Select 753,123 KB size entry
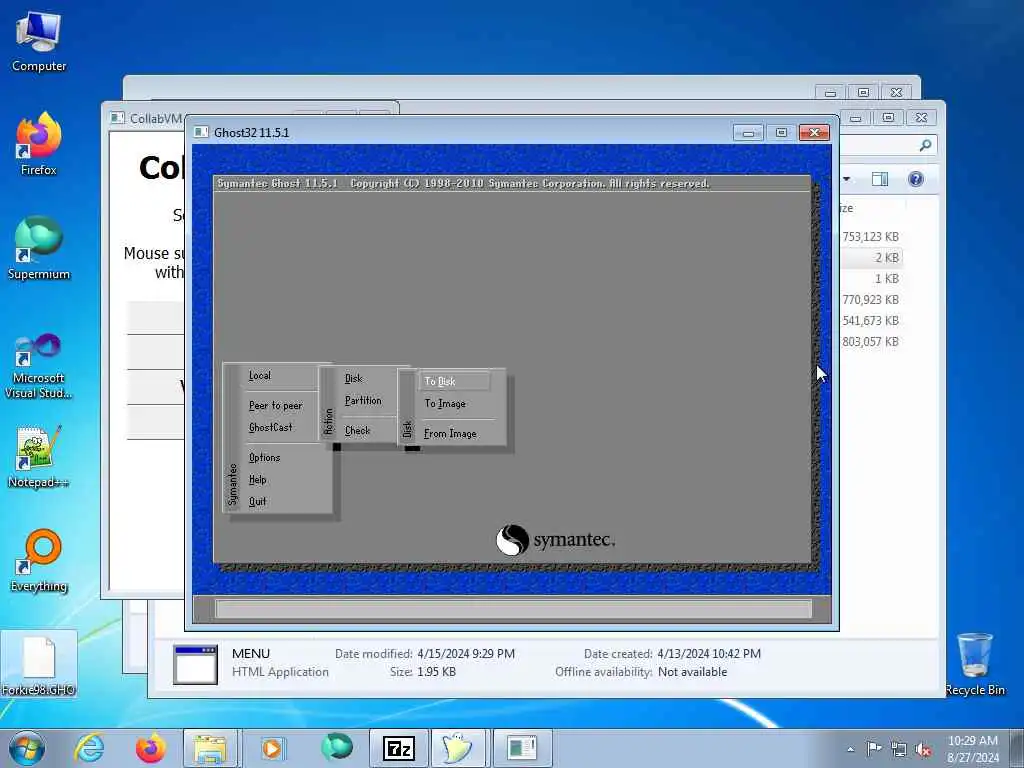The height and width of the screenshot is (768, 1024). [871, 236]
